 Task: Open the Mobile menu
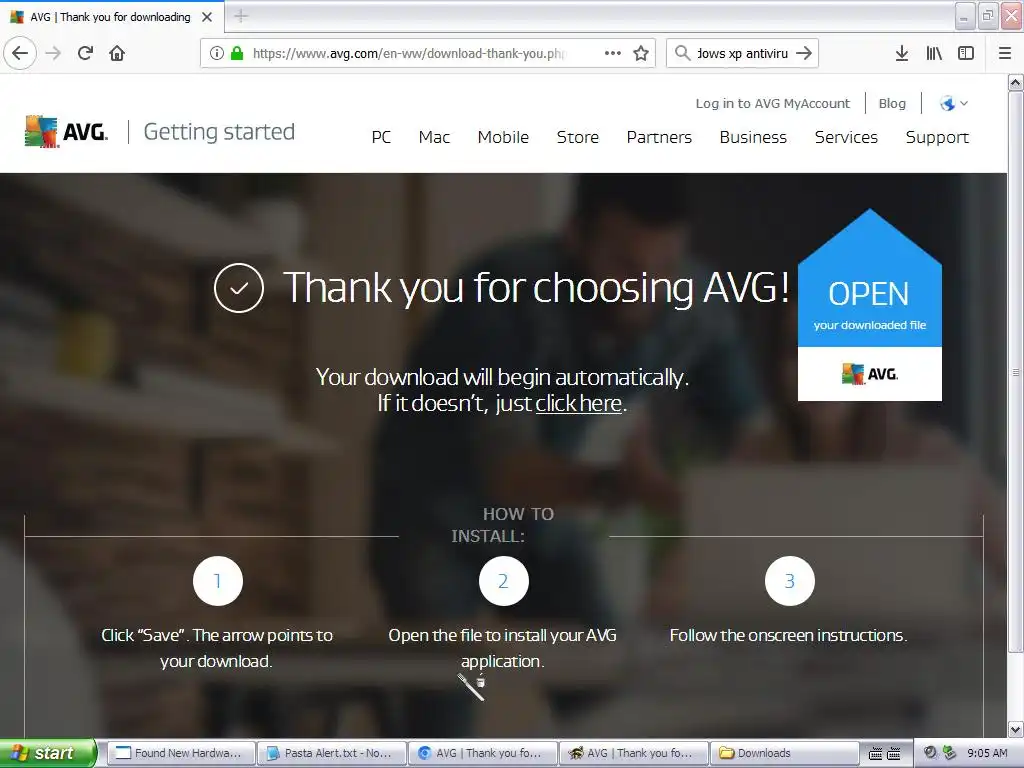[503, 137]
